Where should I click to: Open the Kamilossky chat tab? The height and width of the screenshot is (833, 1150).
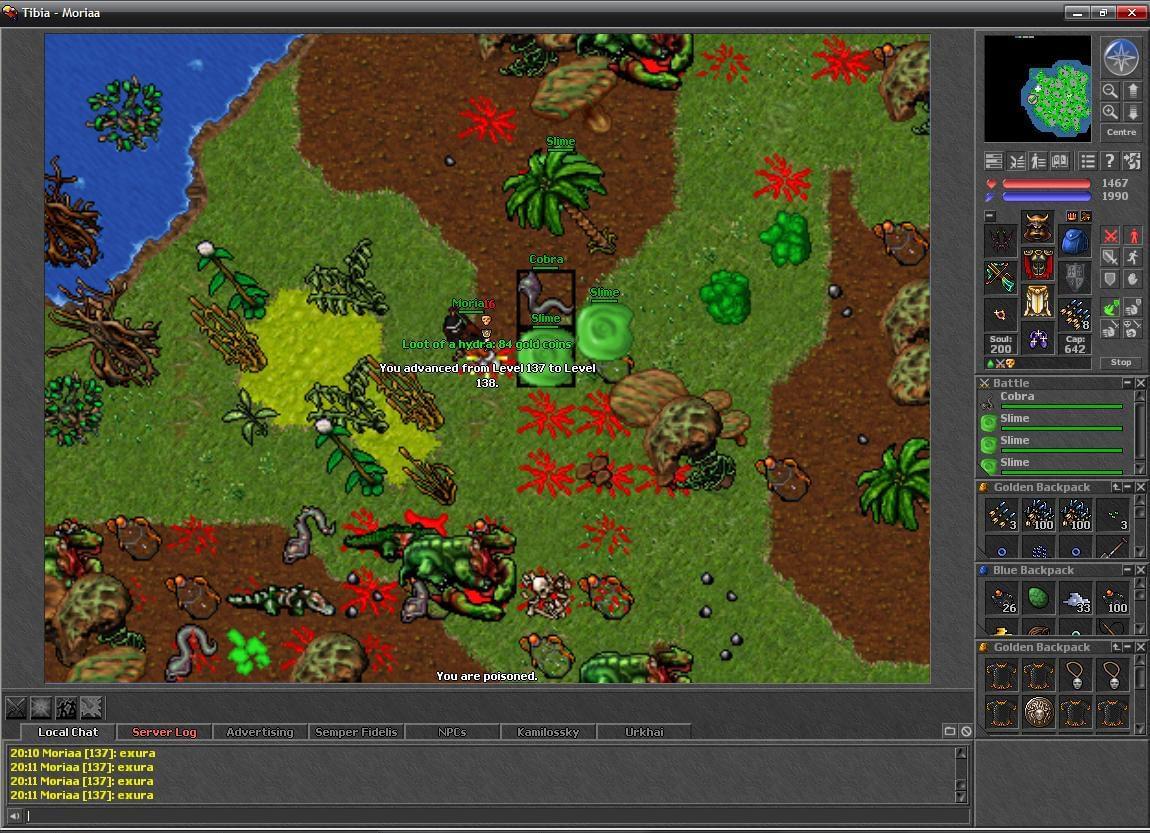548,732
